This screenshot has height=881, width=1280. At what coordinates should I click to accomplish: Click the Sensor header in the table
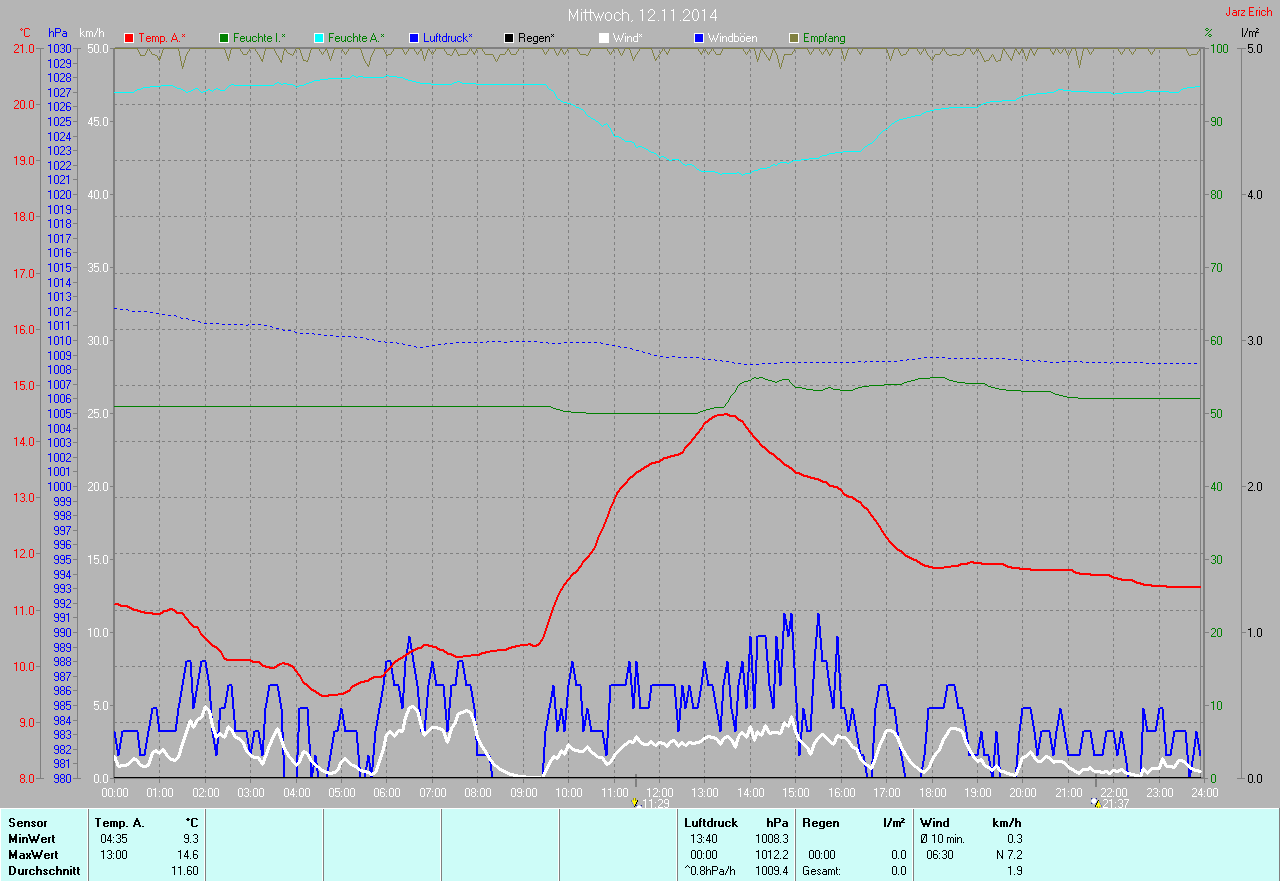27,823
